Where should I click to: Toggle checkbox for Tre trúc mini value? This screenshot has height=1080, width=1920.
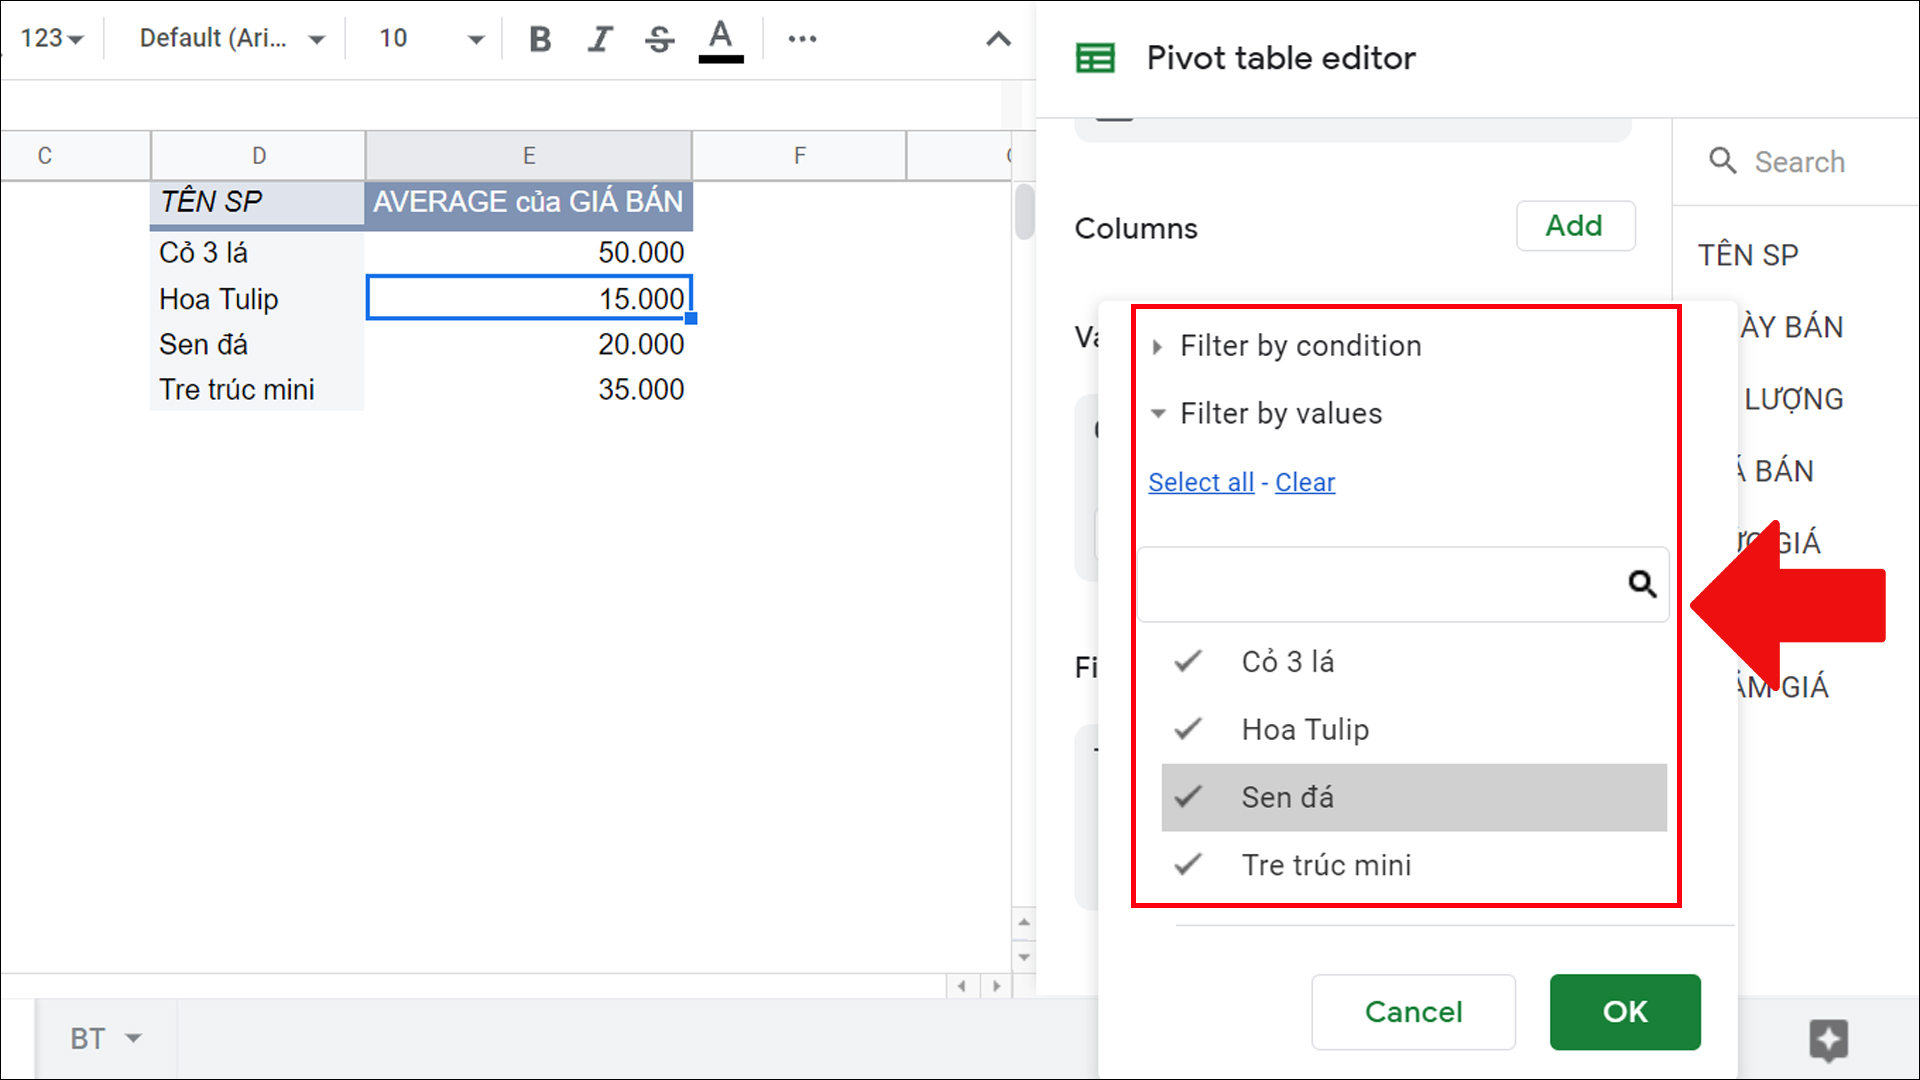click(x=1189, y=865)
